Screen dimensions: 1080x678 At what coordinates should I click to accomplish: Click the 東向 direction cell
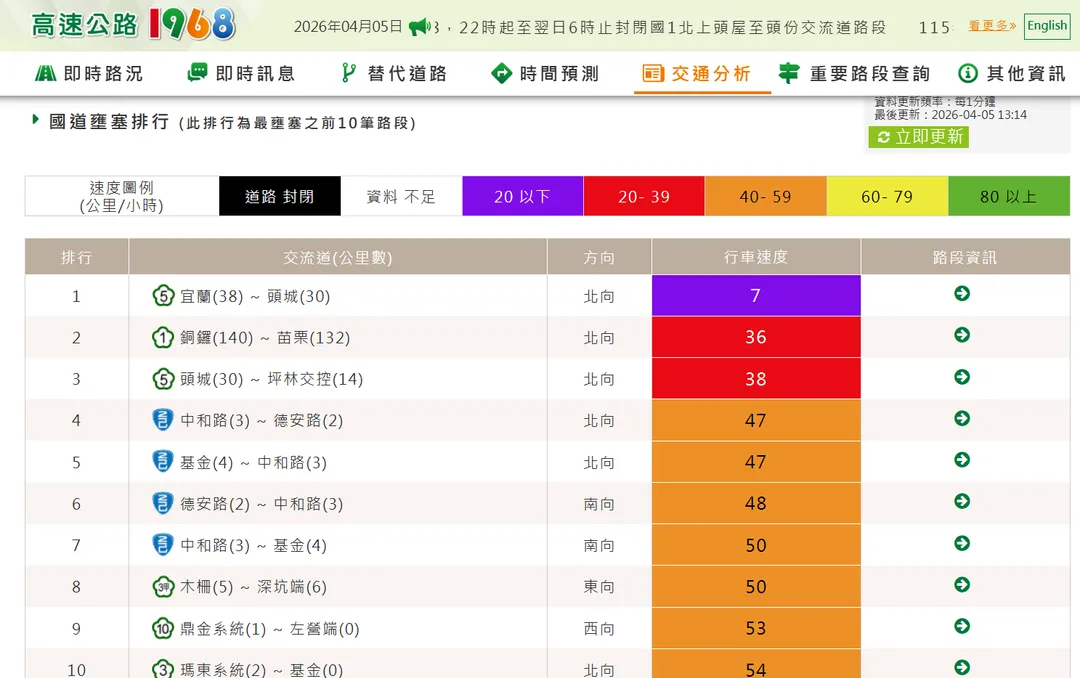pos(599,586)
